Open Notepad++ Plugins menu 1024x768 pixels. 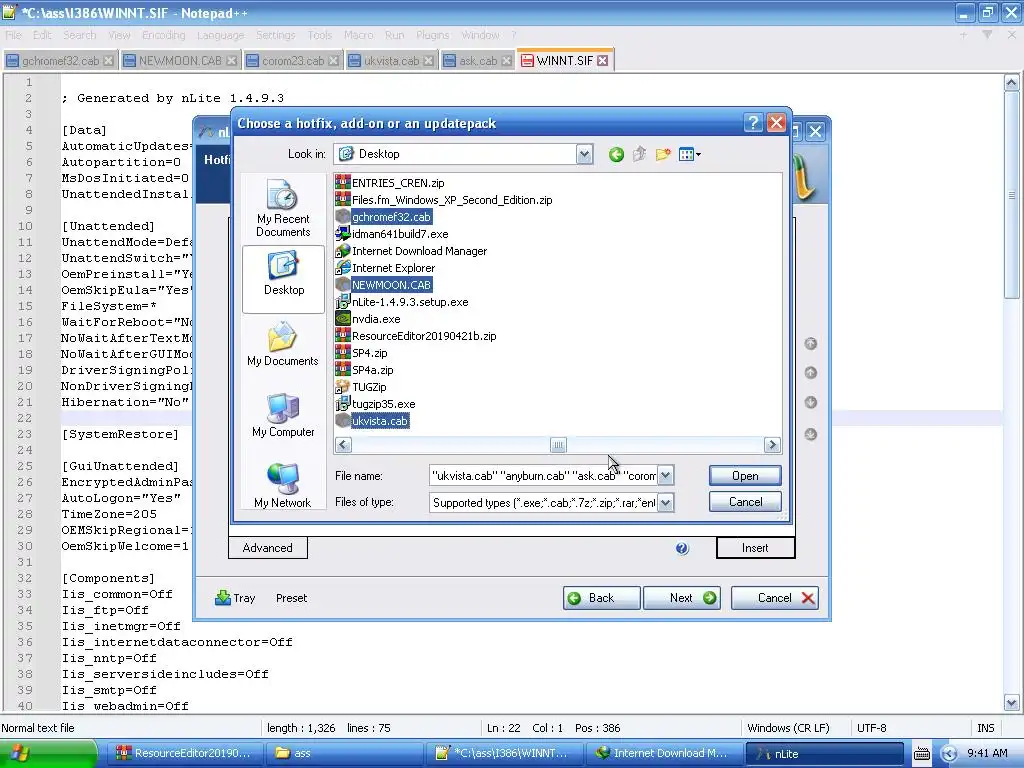coord(432,35)
